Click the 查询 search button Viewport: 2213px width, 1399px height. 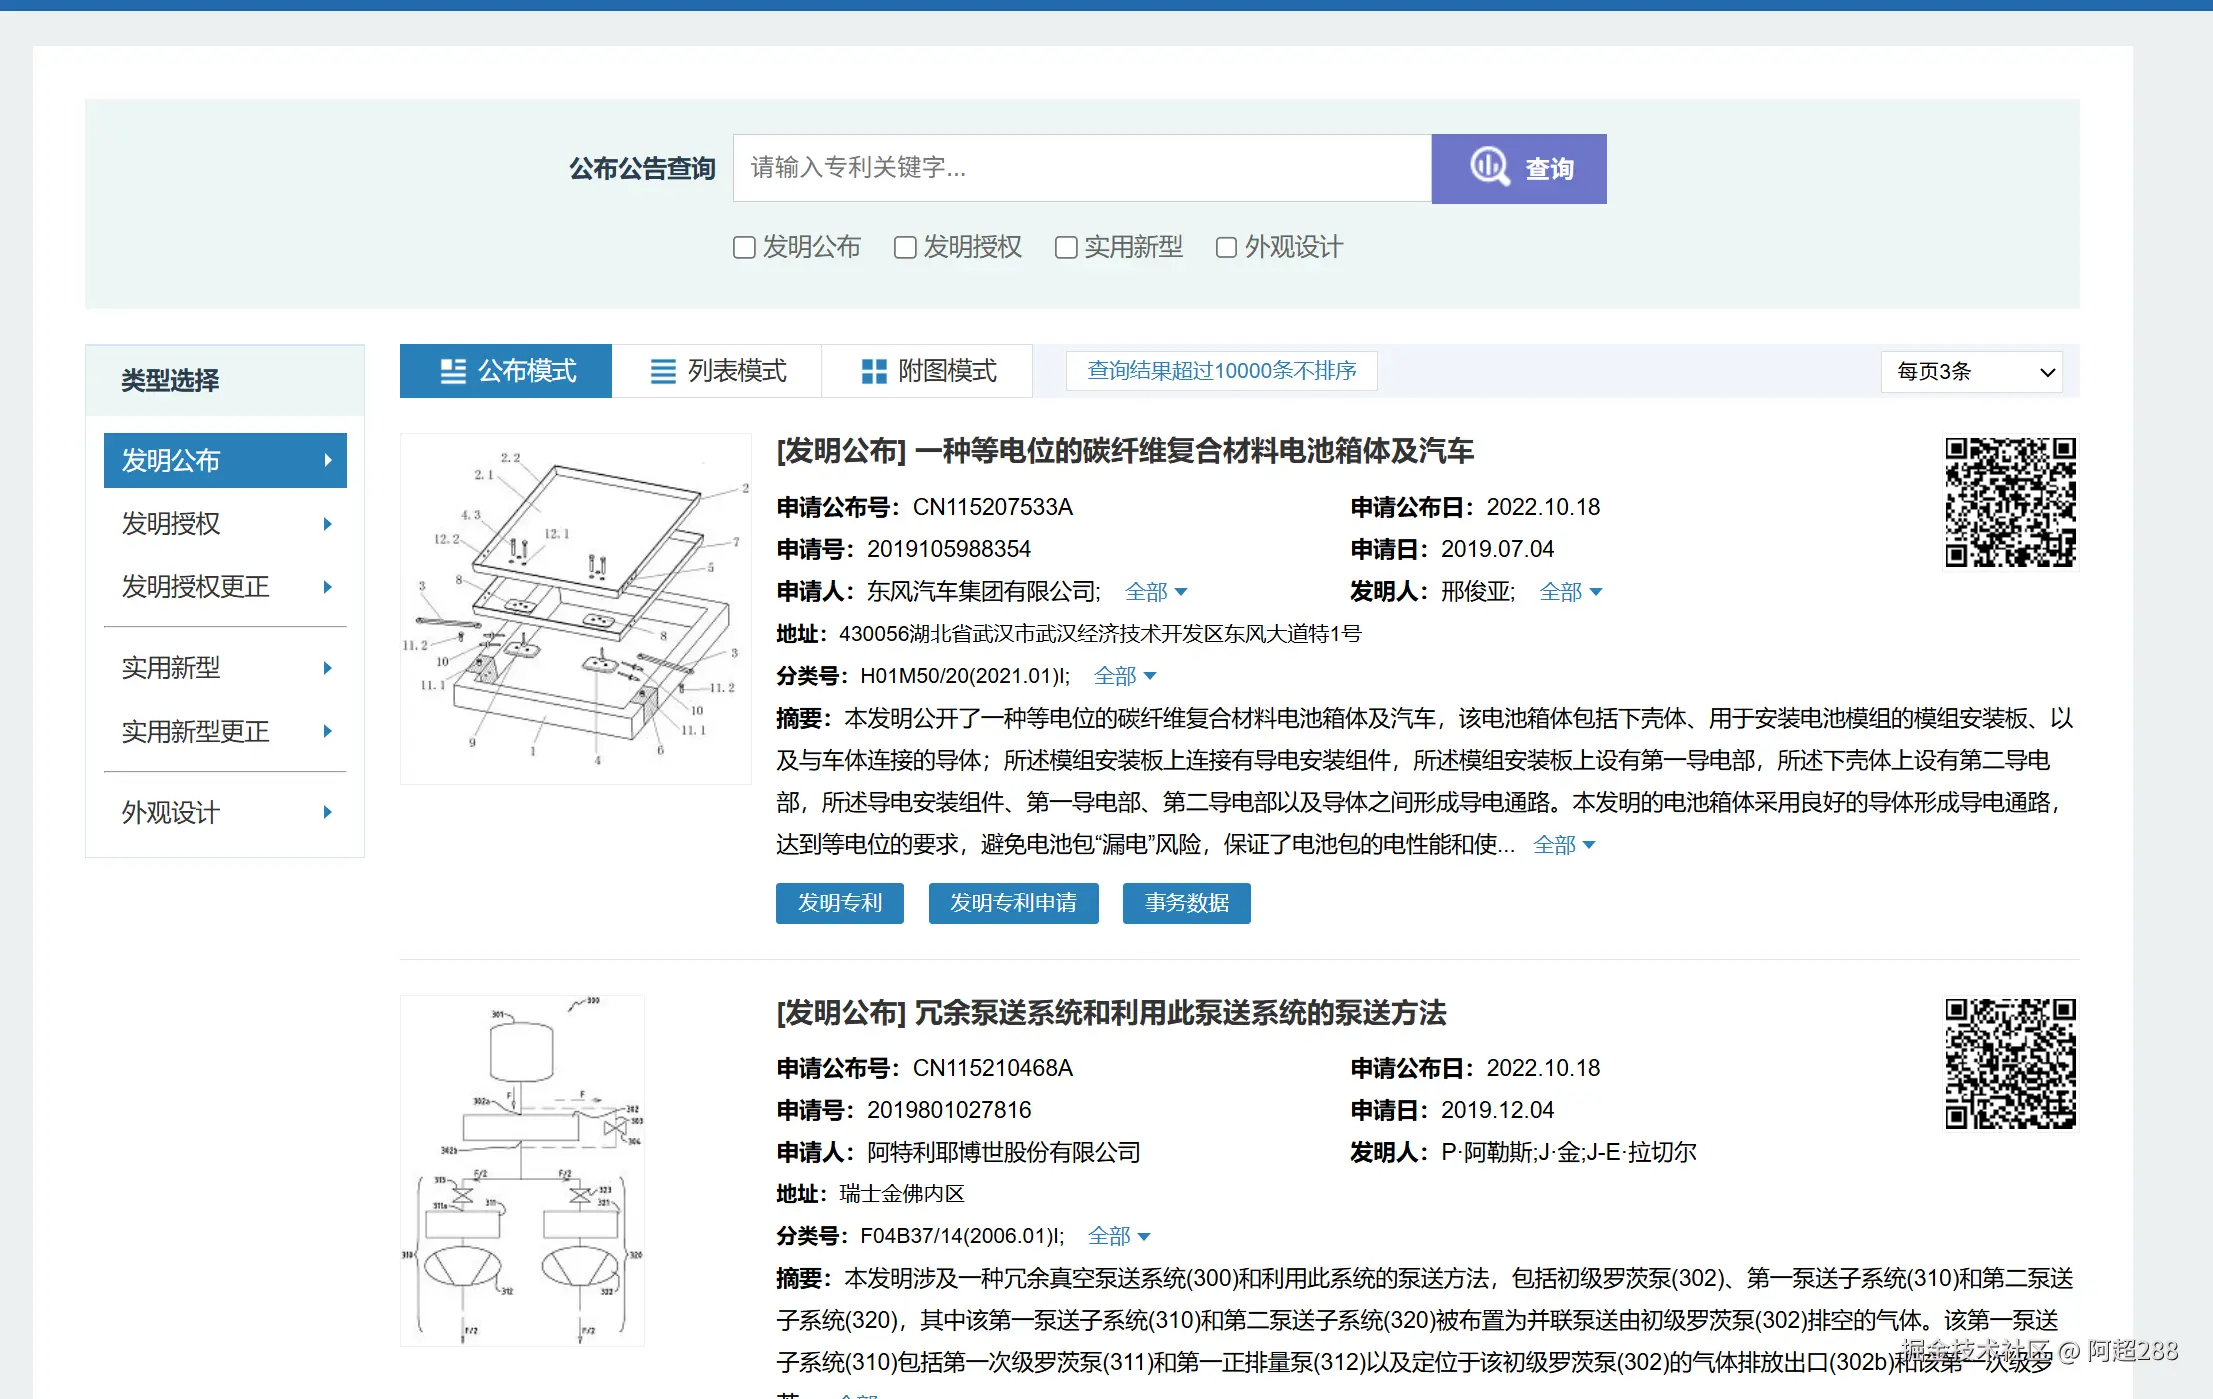[1519, 169]
